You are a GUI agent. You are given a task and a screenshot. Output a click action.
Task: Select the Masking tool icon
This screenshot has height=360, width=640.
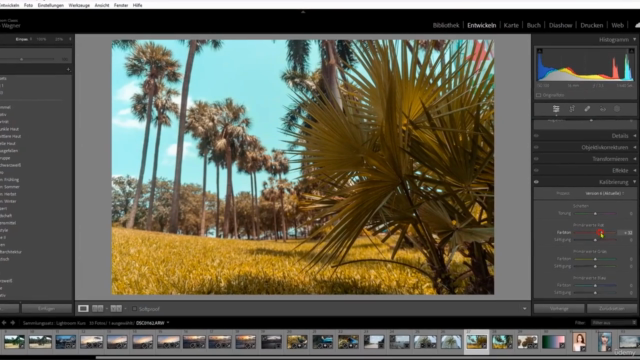(617, 109)
